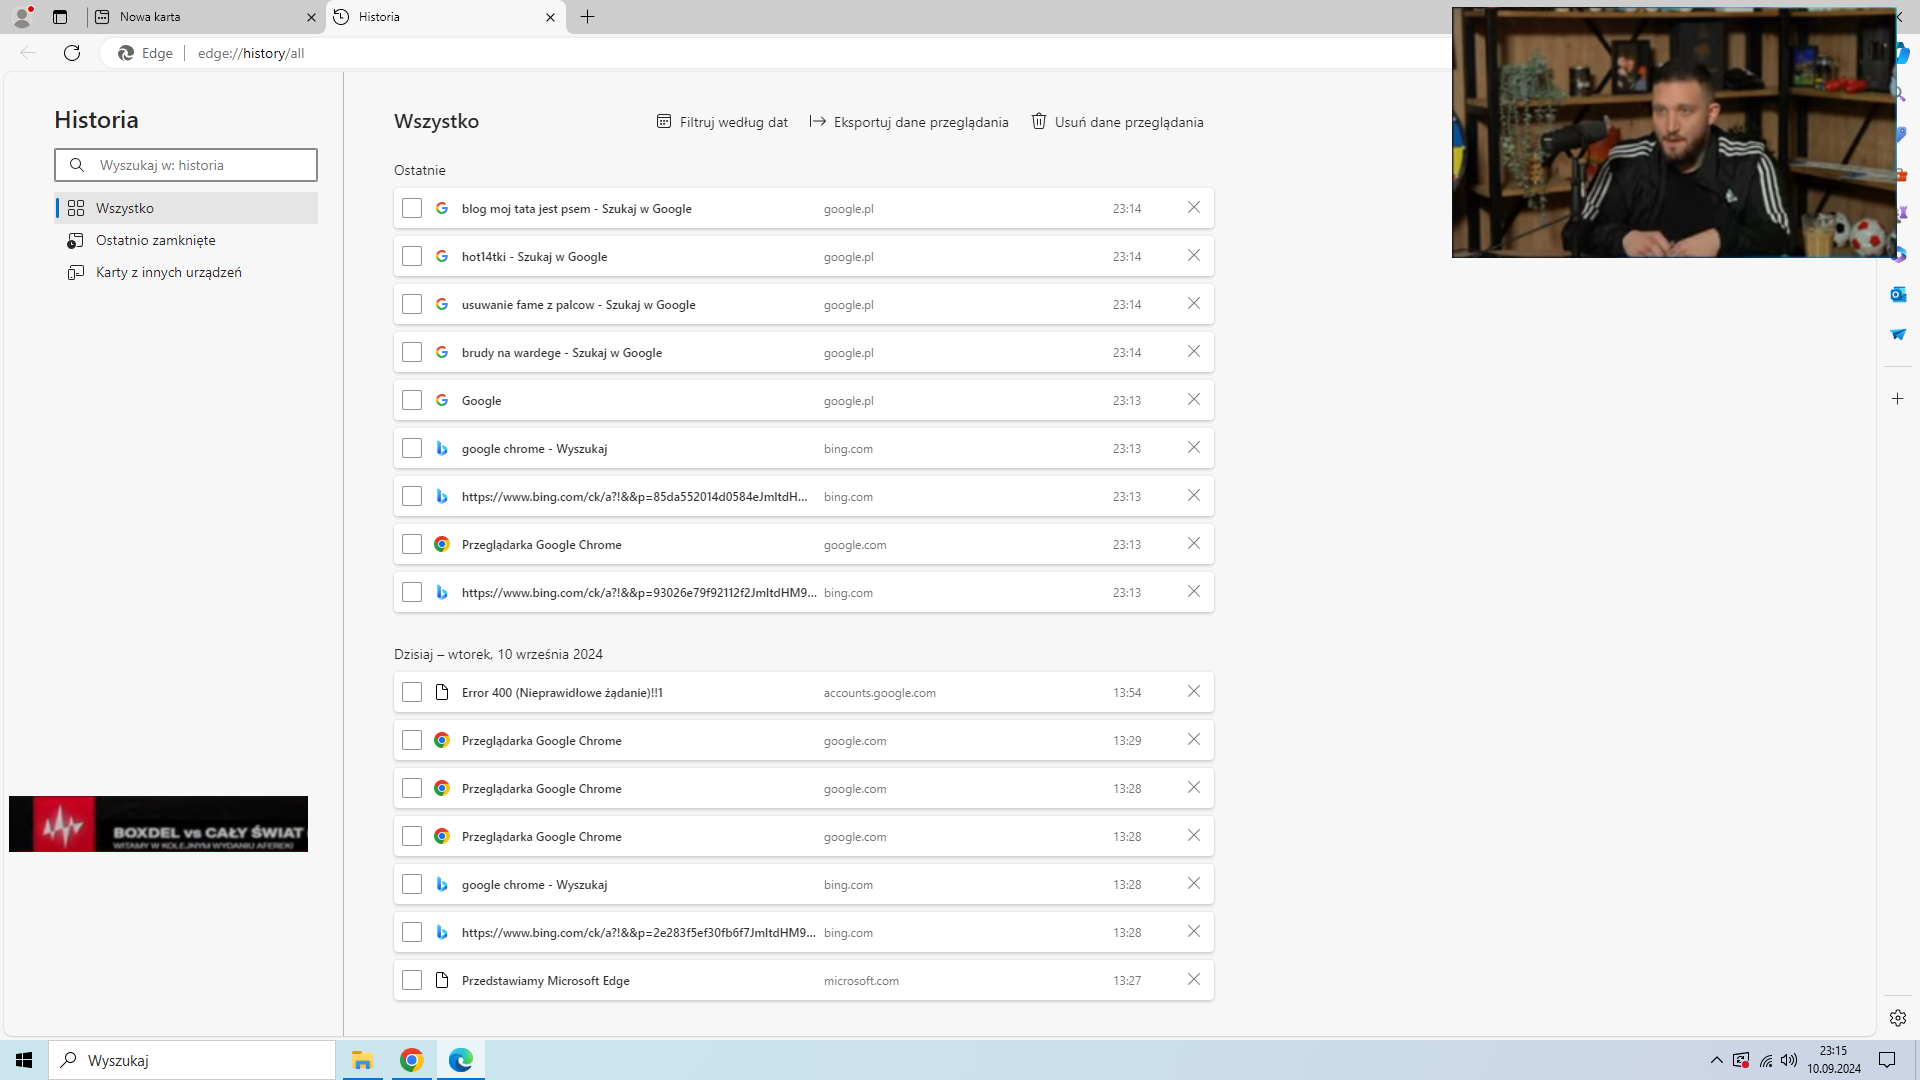This screenshot has height=1080, width=1920.
Task: Open a new tab with the plus icon
Action: coord(587,17)
